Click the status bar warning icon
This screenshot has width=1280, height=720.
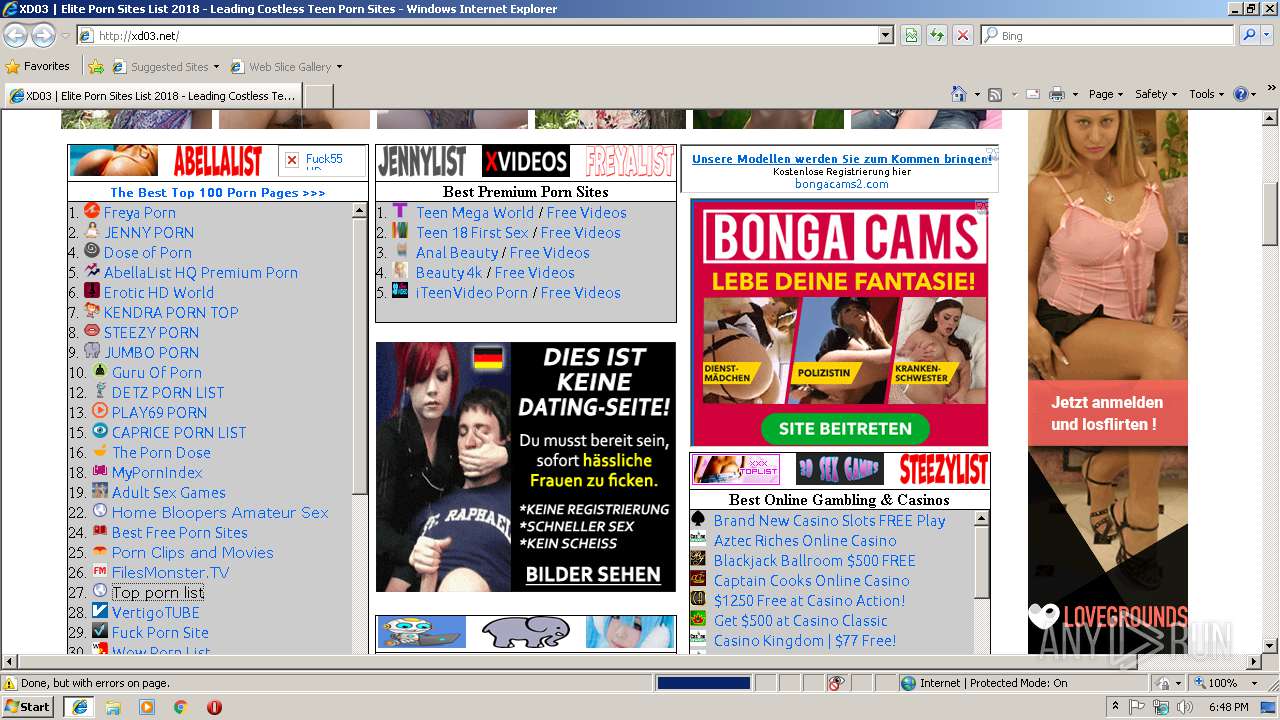click(11, 683)
